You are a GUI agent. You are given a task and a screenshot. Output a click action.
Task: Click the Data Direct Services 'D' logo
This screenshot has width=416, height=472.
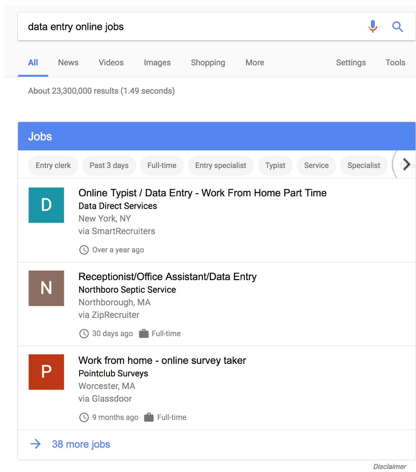click(46, 205)
